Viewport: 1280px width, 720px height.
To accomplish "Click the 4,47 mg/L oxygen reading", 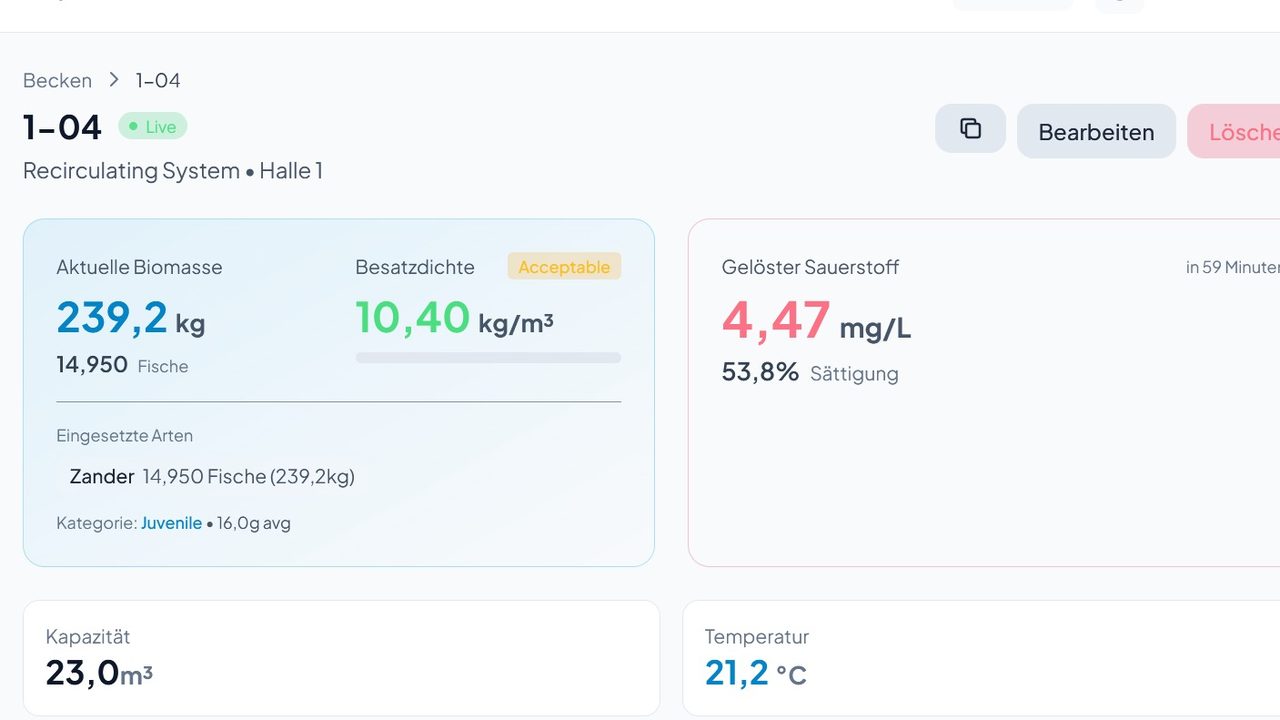I will (816, 320).
